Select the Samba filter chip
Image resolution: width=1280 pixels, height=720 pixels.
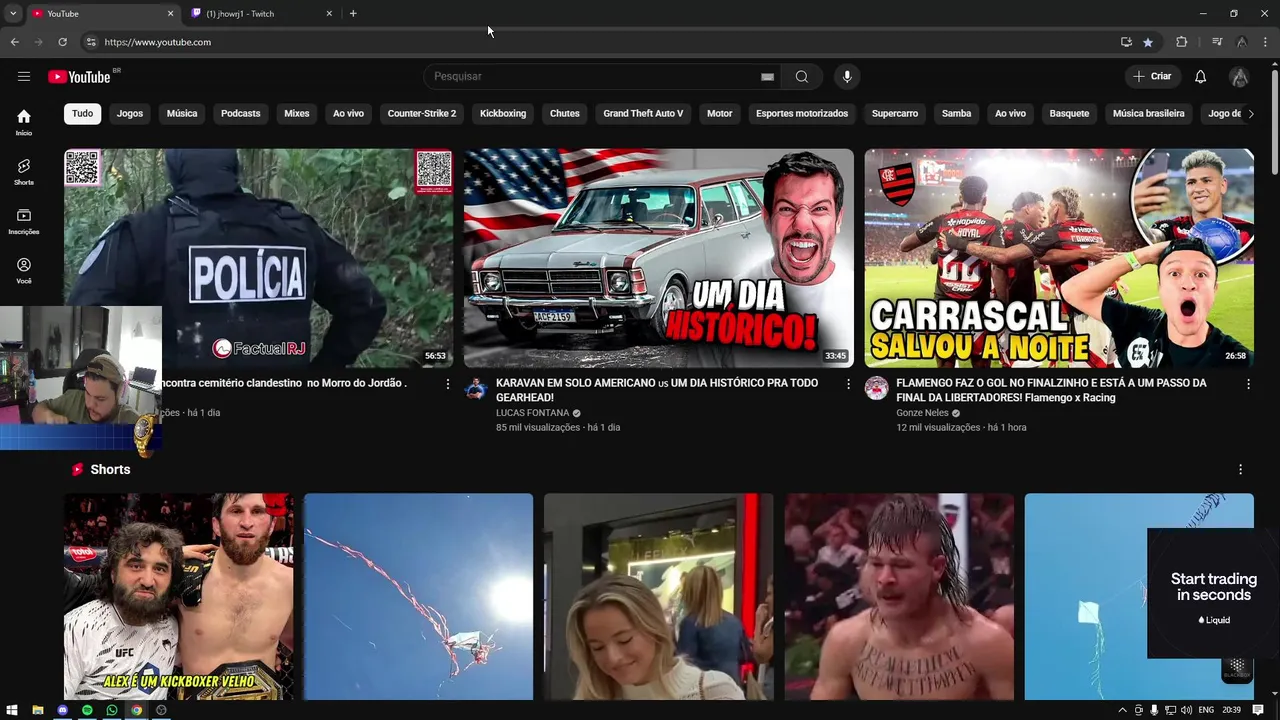pyautogui.click(x=956, y=114)
